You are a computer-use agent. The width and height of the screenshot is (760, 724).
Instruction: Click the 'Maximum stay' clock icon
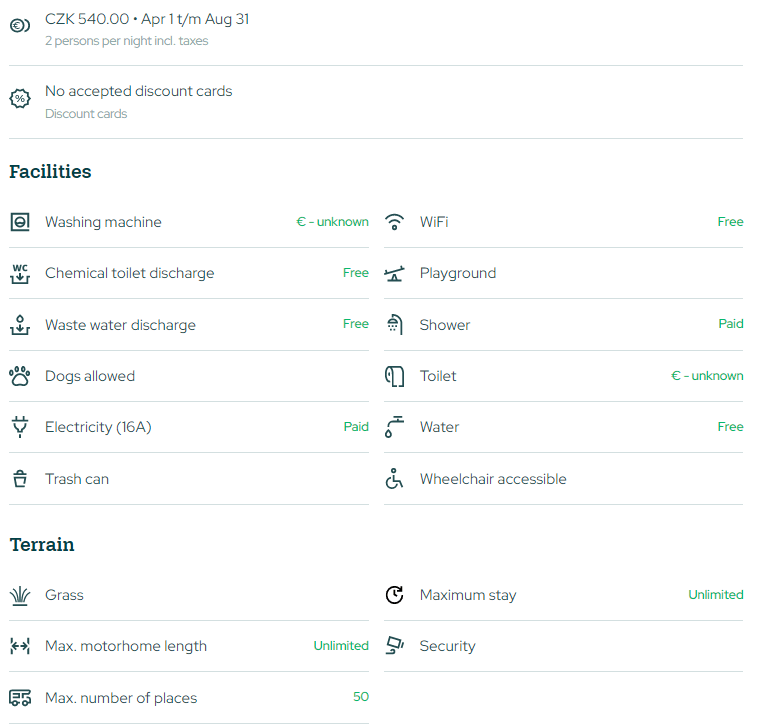click(395, 595)
